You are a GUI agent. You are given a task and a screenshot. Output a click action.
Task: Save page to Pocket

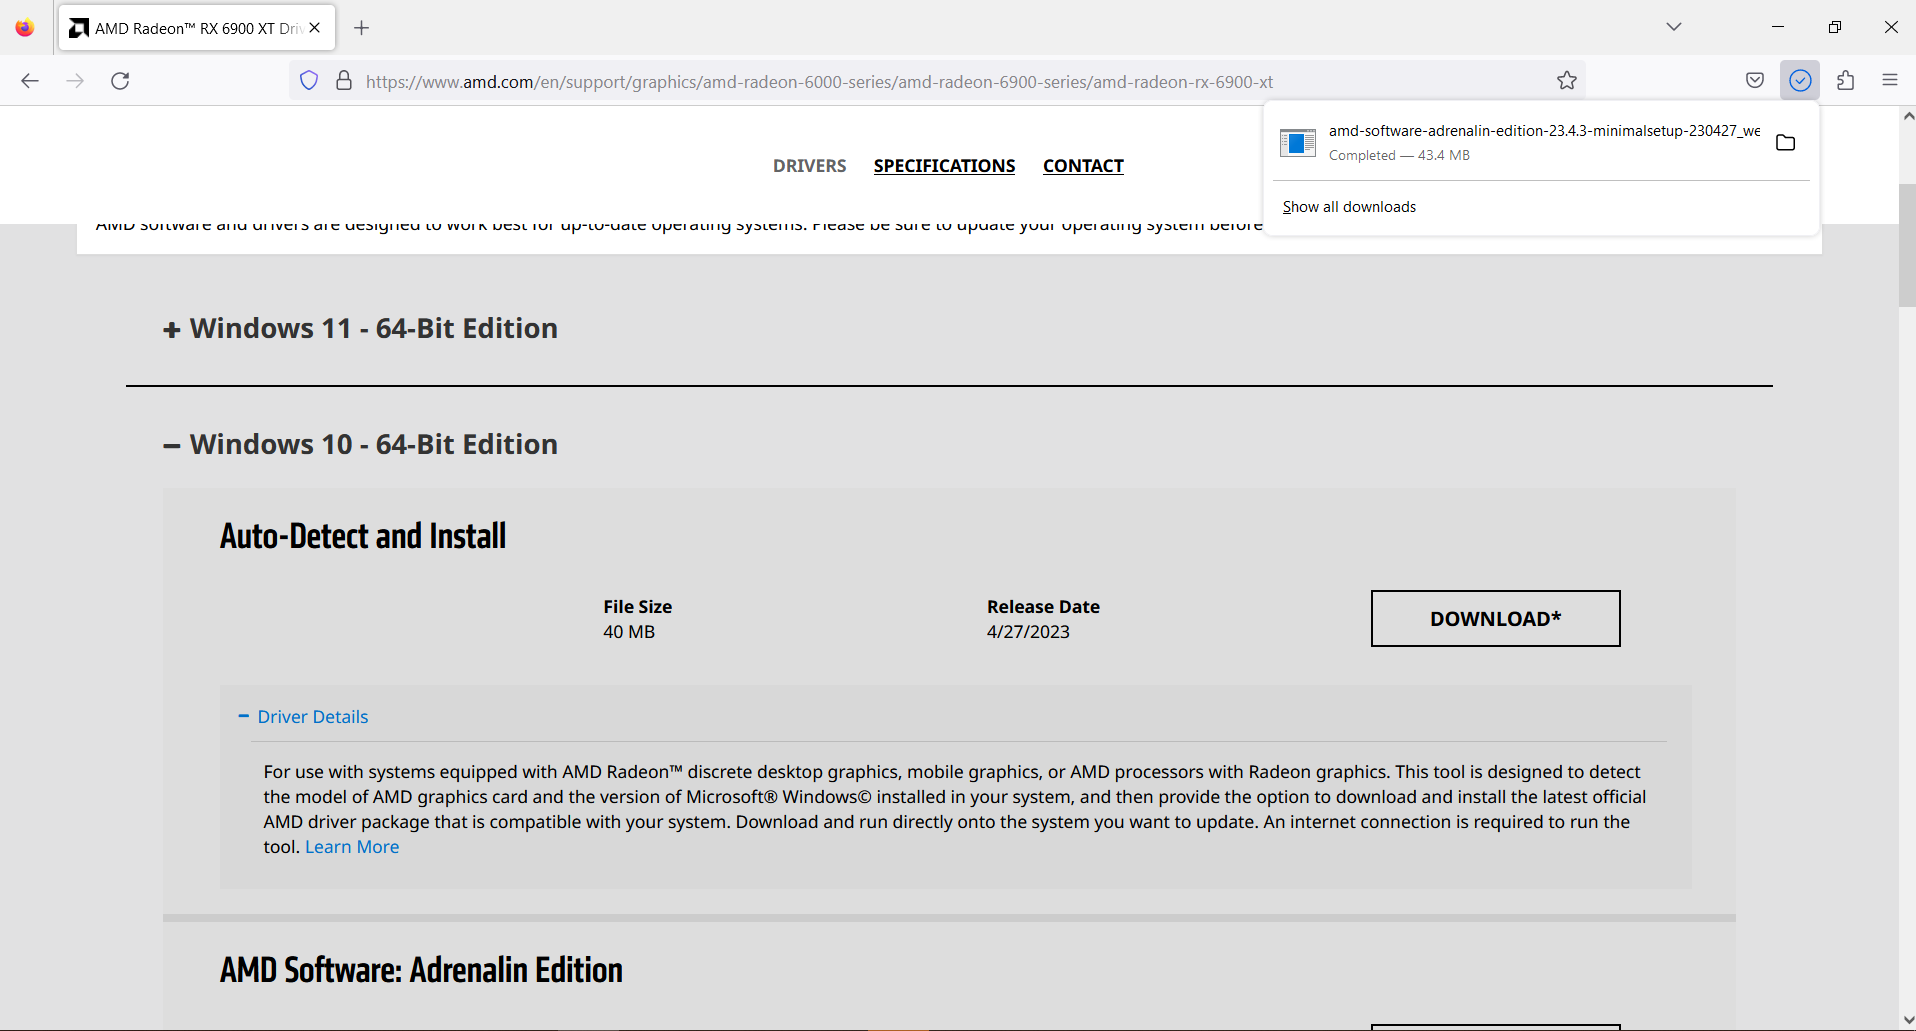[x=1755, y=80]
